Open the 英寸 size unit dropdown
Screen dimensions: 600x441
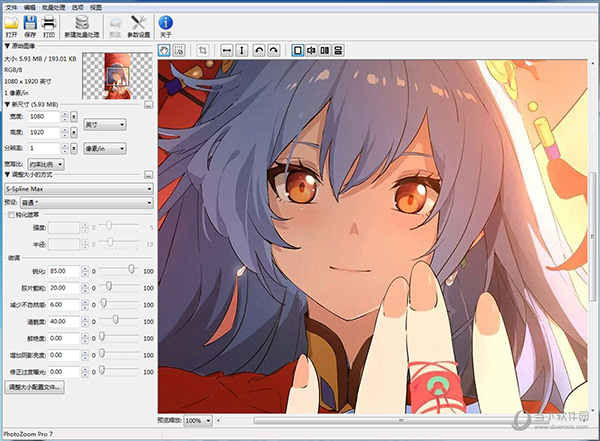(105, 125)
